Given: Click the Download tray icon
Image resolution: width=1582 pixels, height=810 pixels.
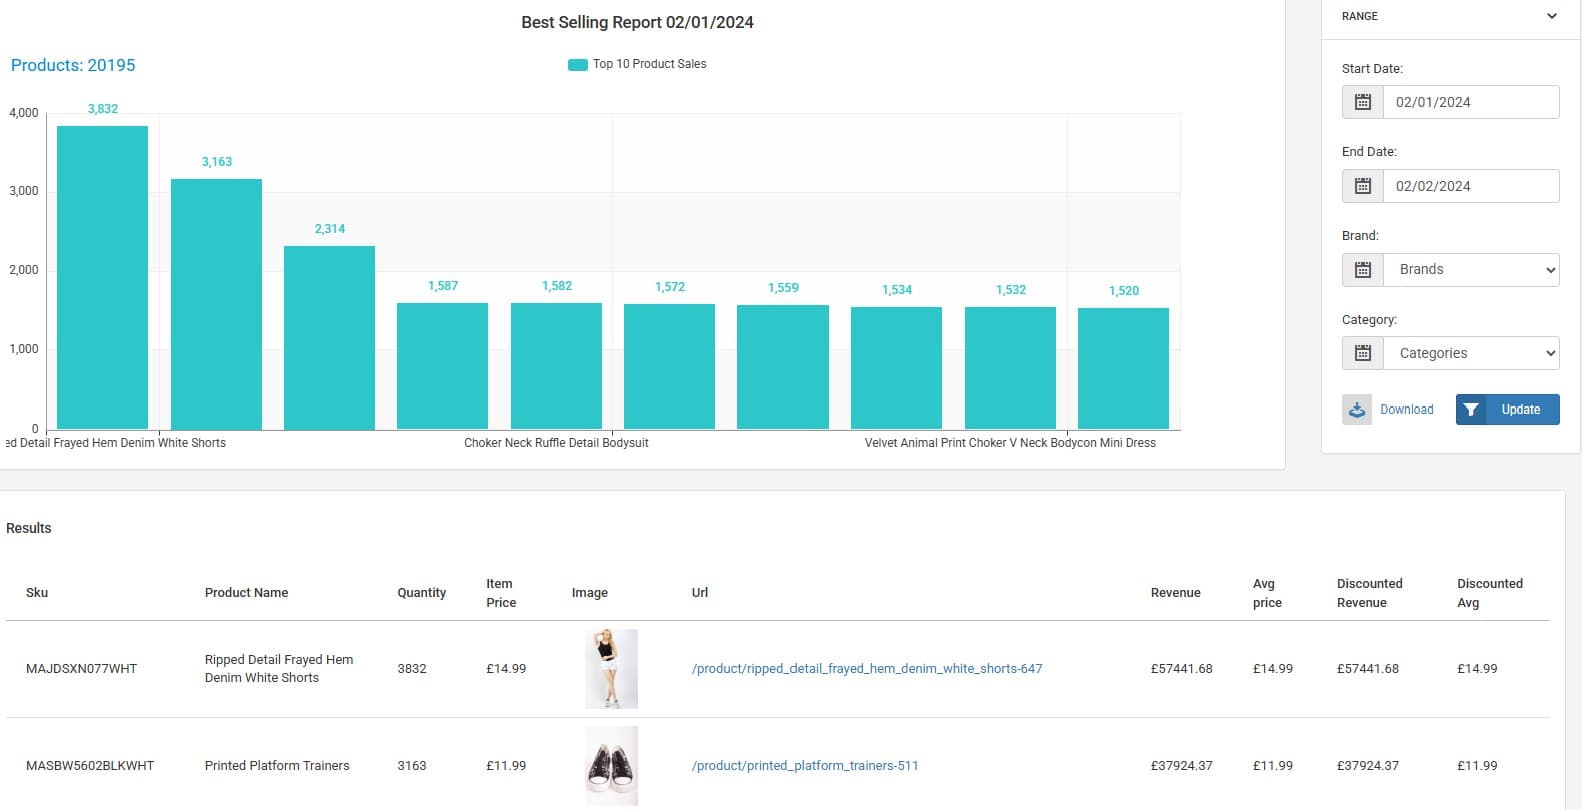Looking at the screenshot, I should 1357,410.
